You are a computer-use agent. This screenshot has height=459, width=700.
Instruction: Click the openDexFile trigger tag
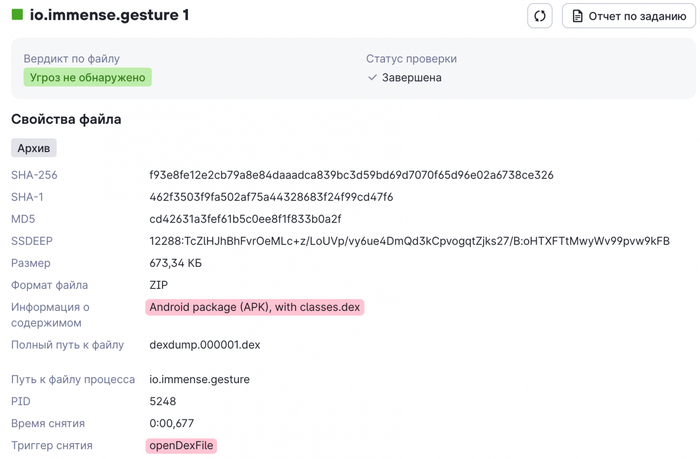point(181,446)
